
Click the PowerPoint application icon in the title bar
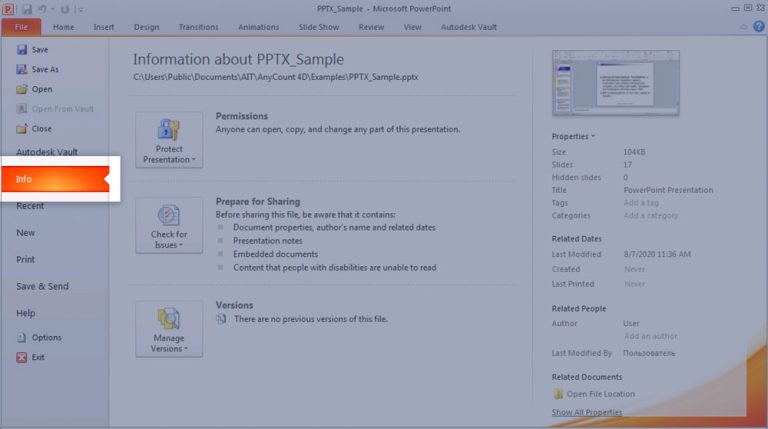point(8,9)
